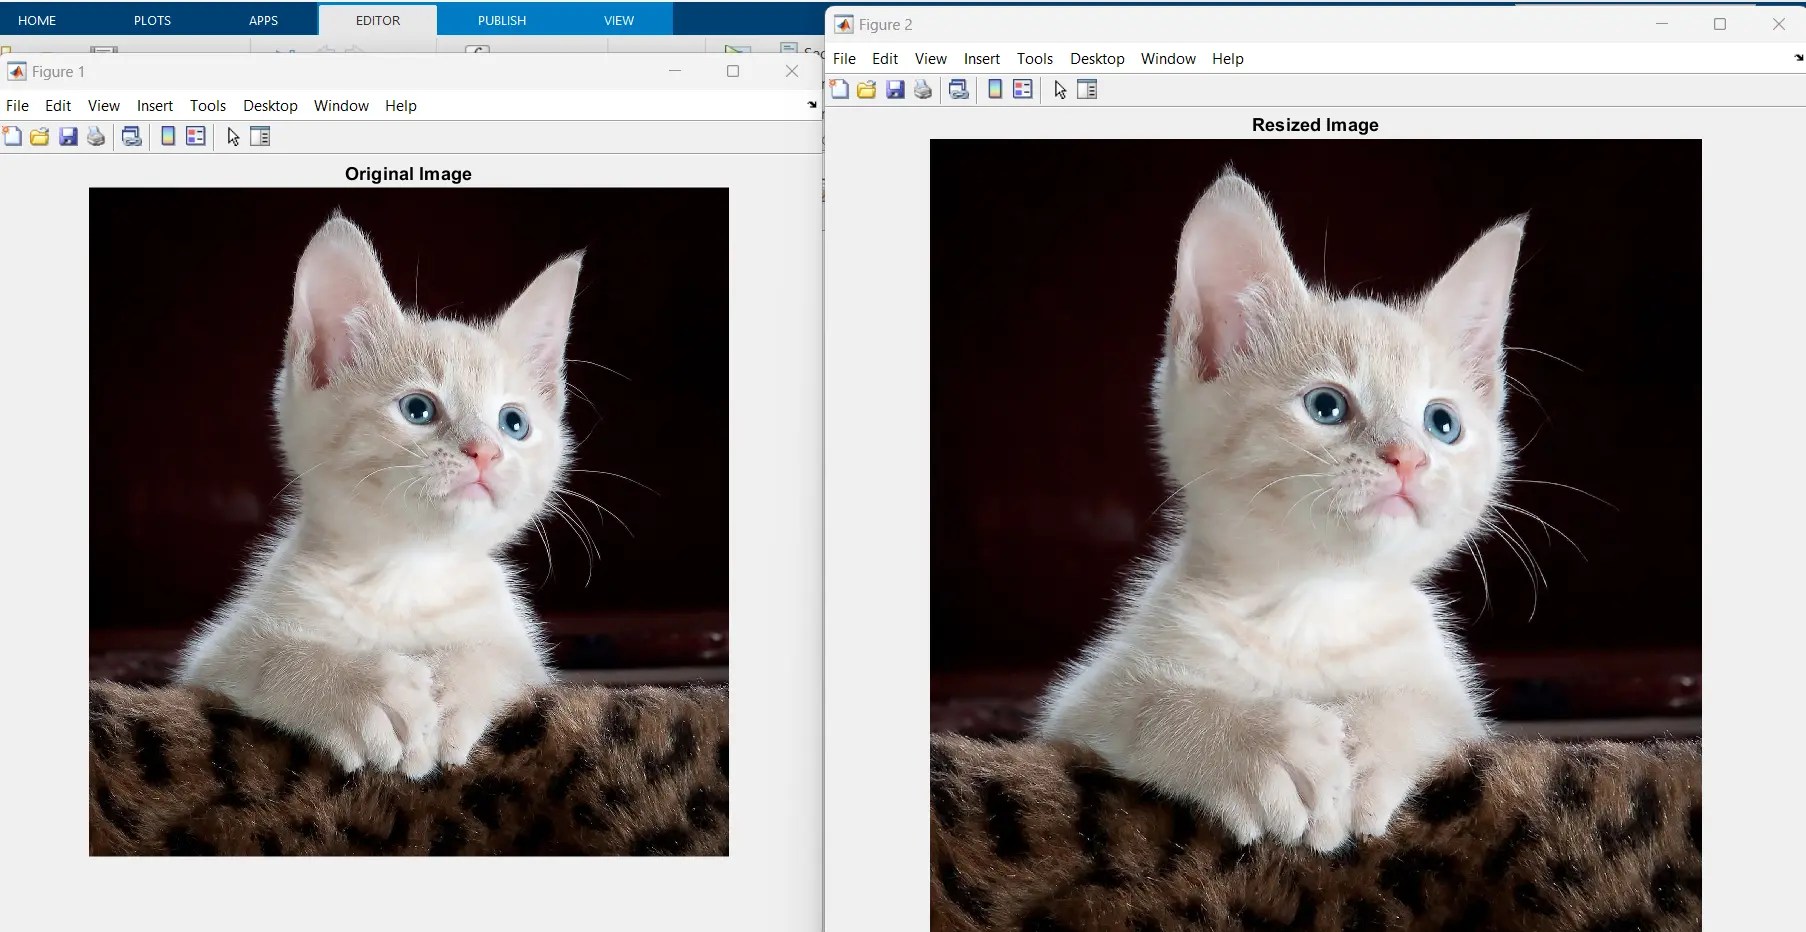Open the Property Inspector for Figure 2
Viewport: 1806px width, 932px height.
1088,90
